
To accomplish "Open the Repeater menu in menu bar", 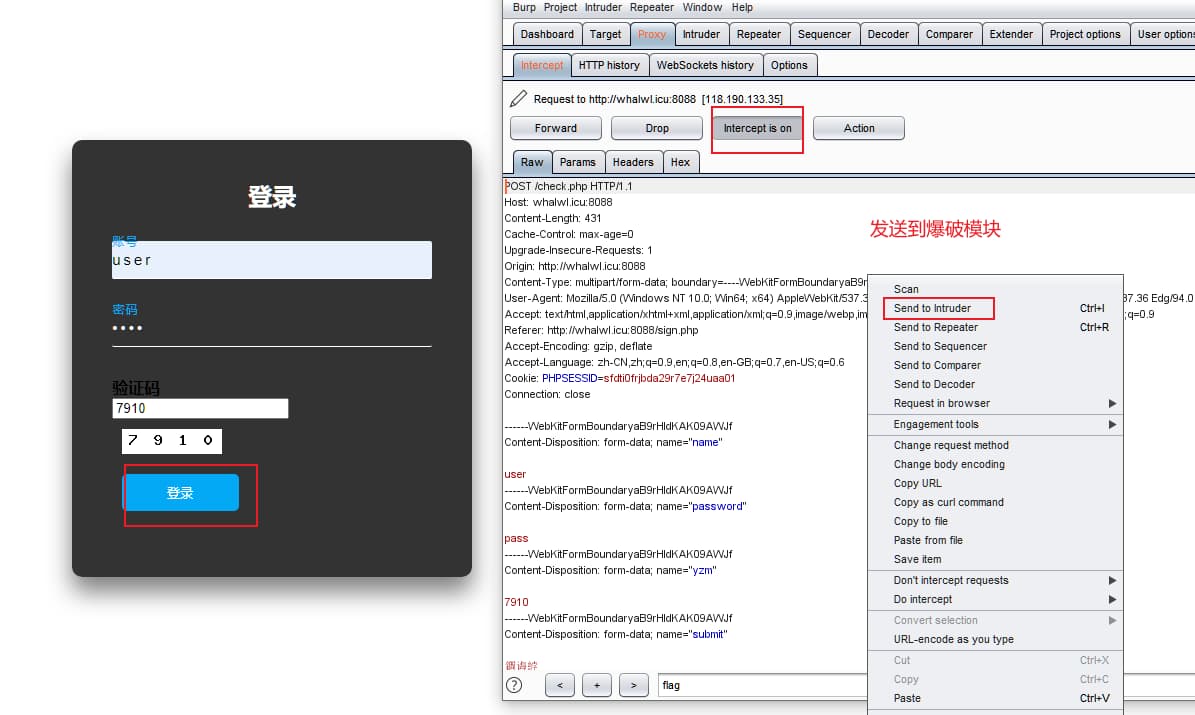I will pos(652,8).
